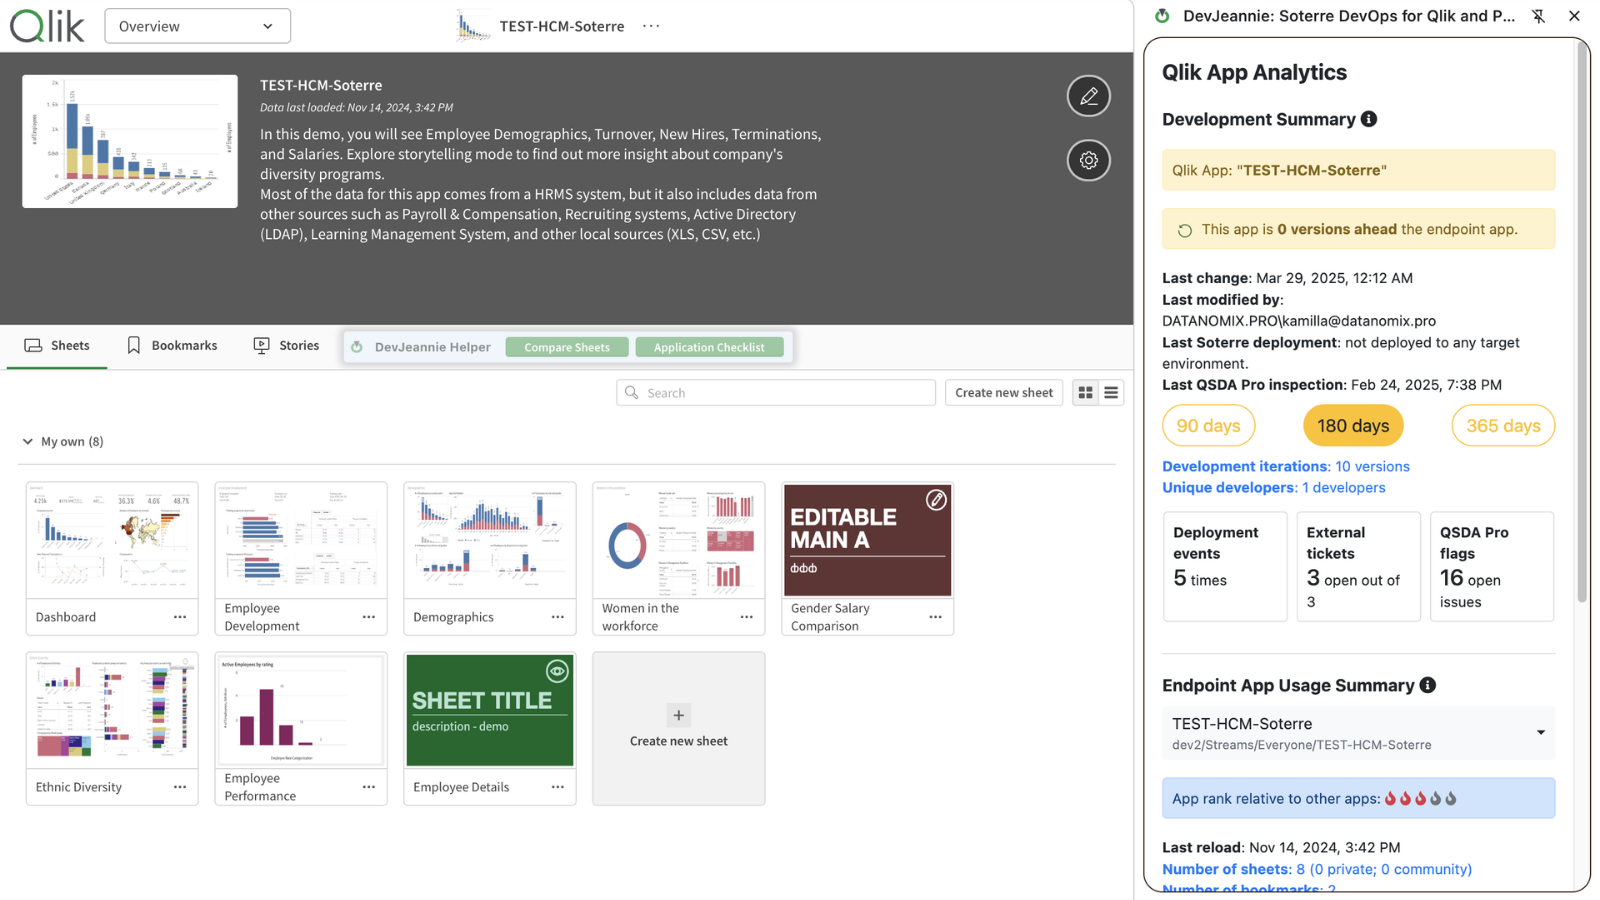The height and width of the screenshot is (900, 1600).
Task: Click the Qlik logo
Action: 47,26
